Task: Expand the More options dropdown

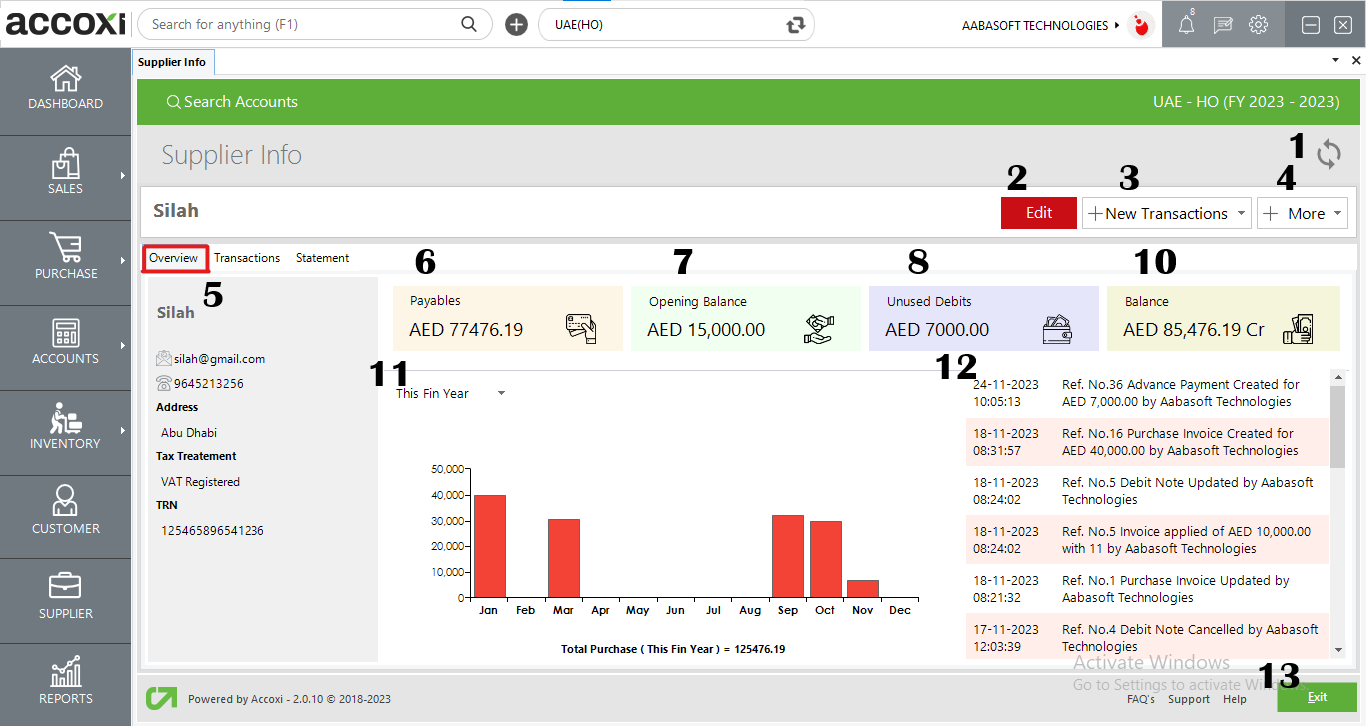Action: pos(1338,213)
